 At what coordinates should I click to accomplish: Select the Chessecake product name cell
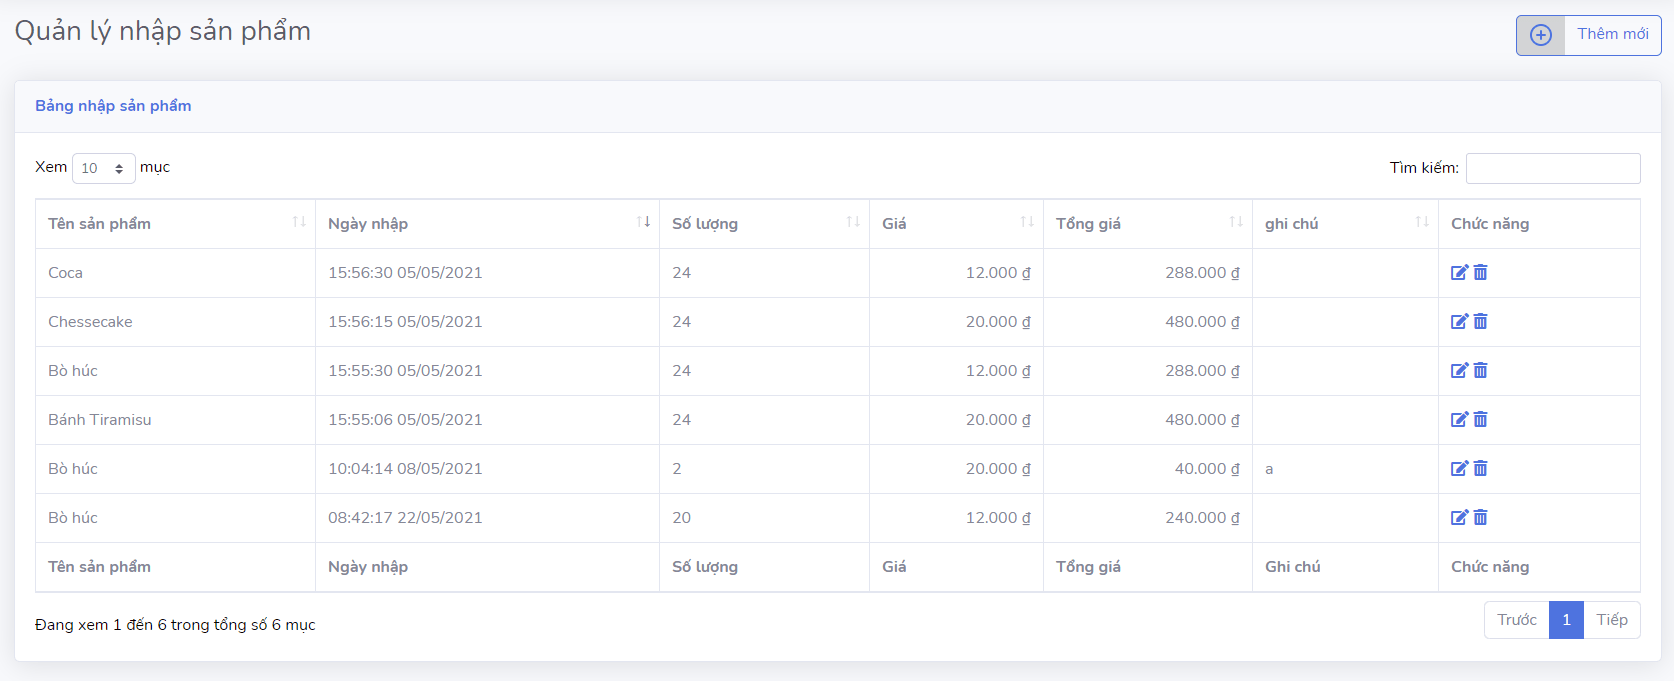[x=175, y=322]
